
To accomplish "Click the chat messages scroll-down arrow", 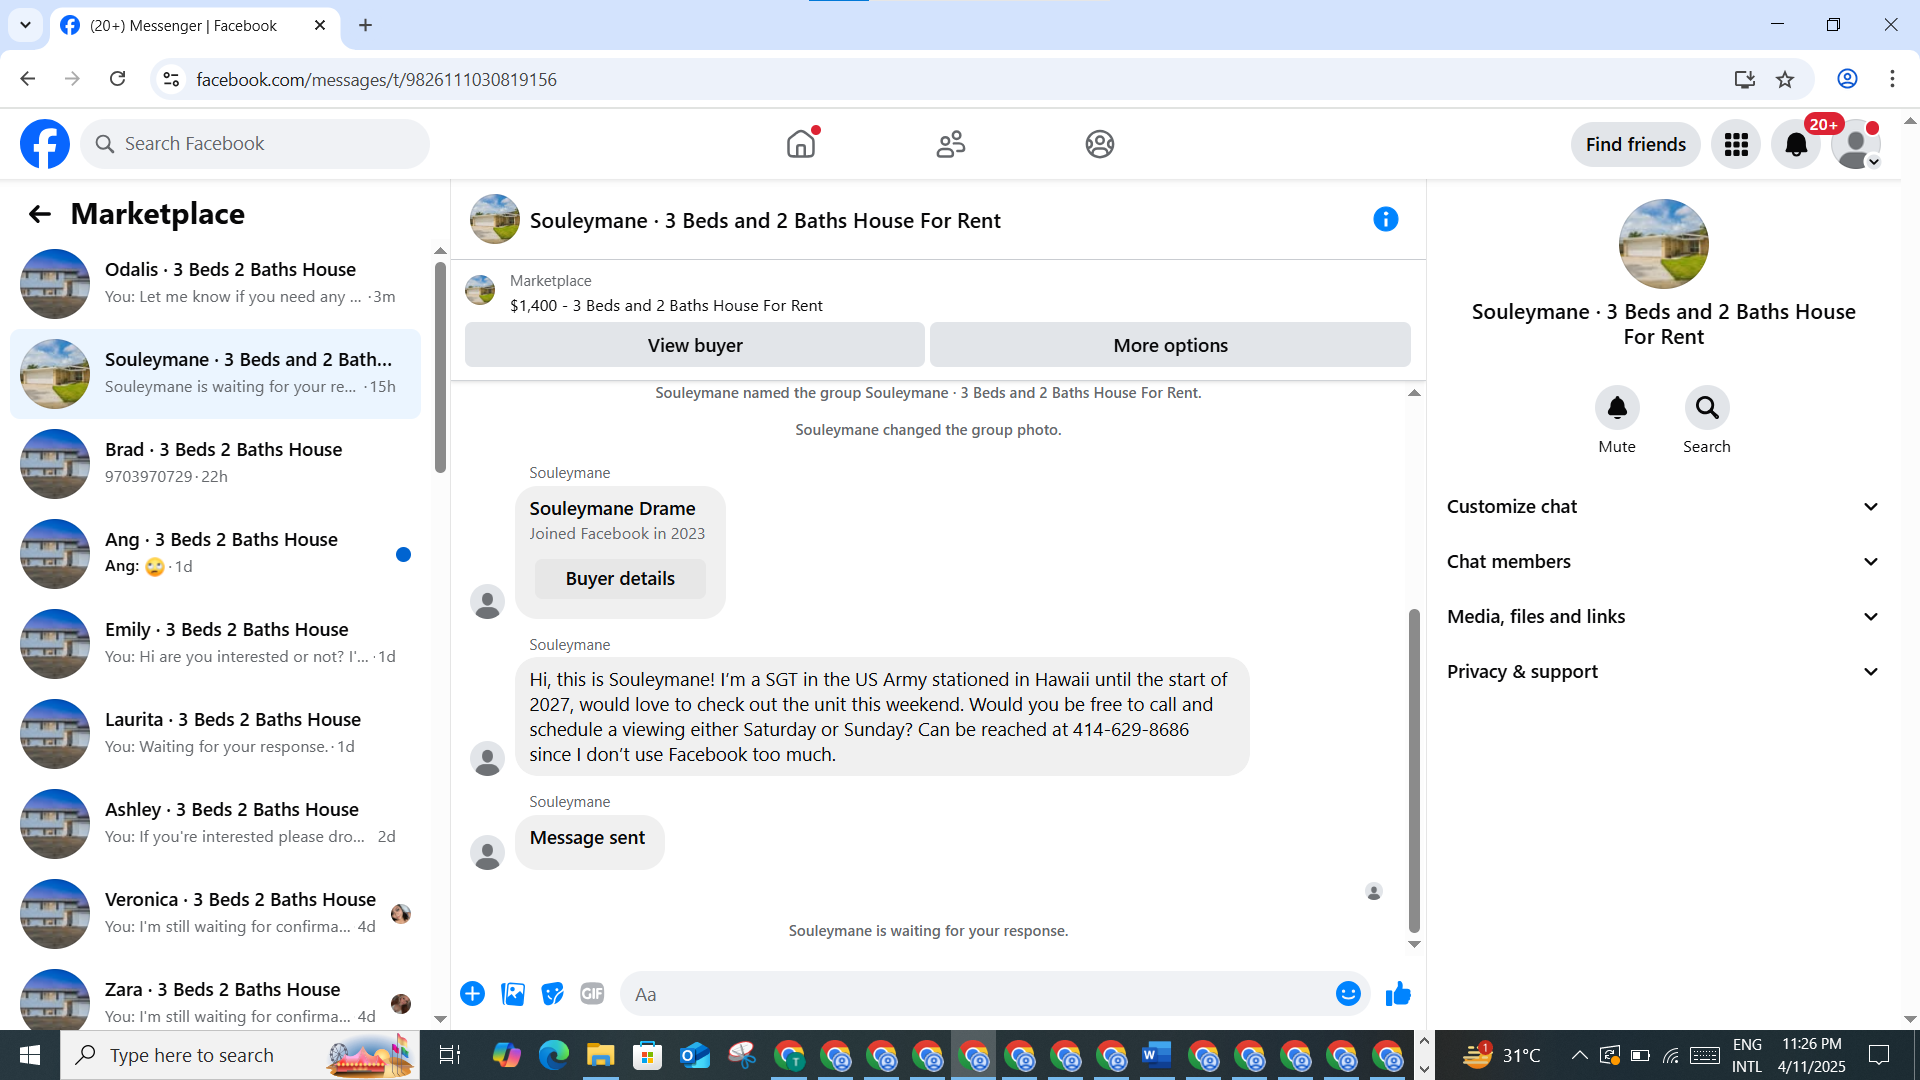I will (x=1414, y=944).
